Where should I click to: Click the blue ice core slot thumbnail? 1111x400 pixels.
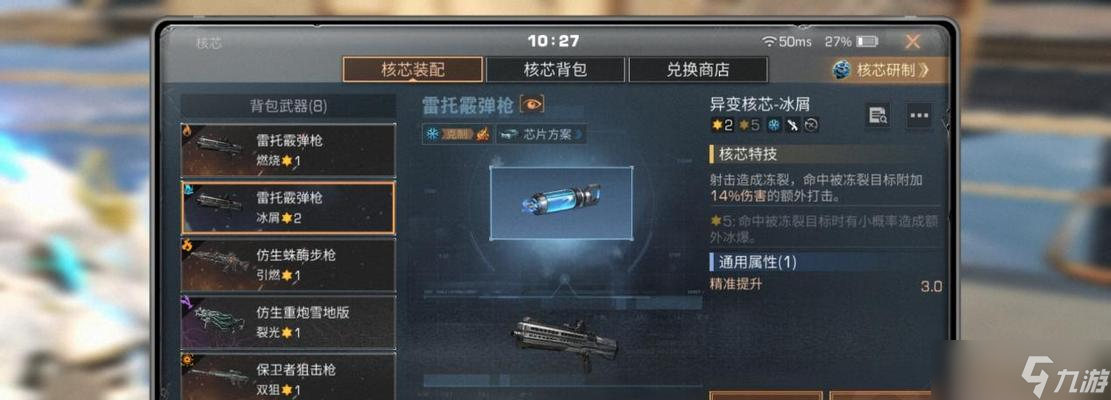[560, 203]
